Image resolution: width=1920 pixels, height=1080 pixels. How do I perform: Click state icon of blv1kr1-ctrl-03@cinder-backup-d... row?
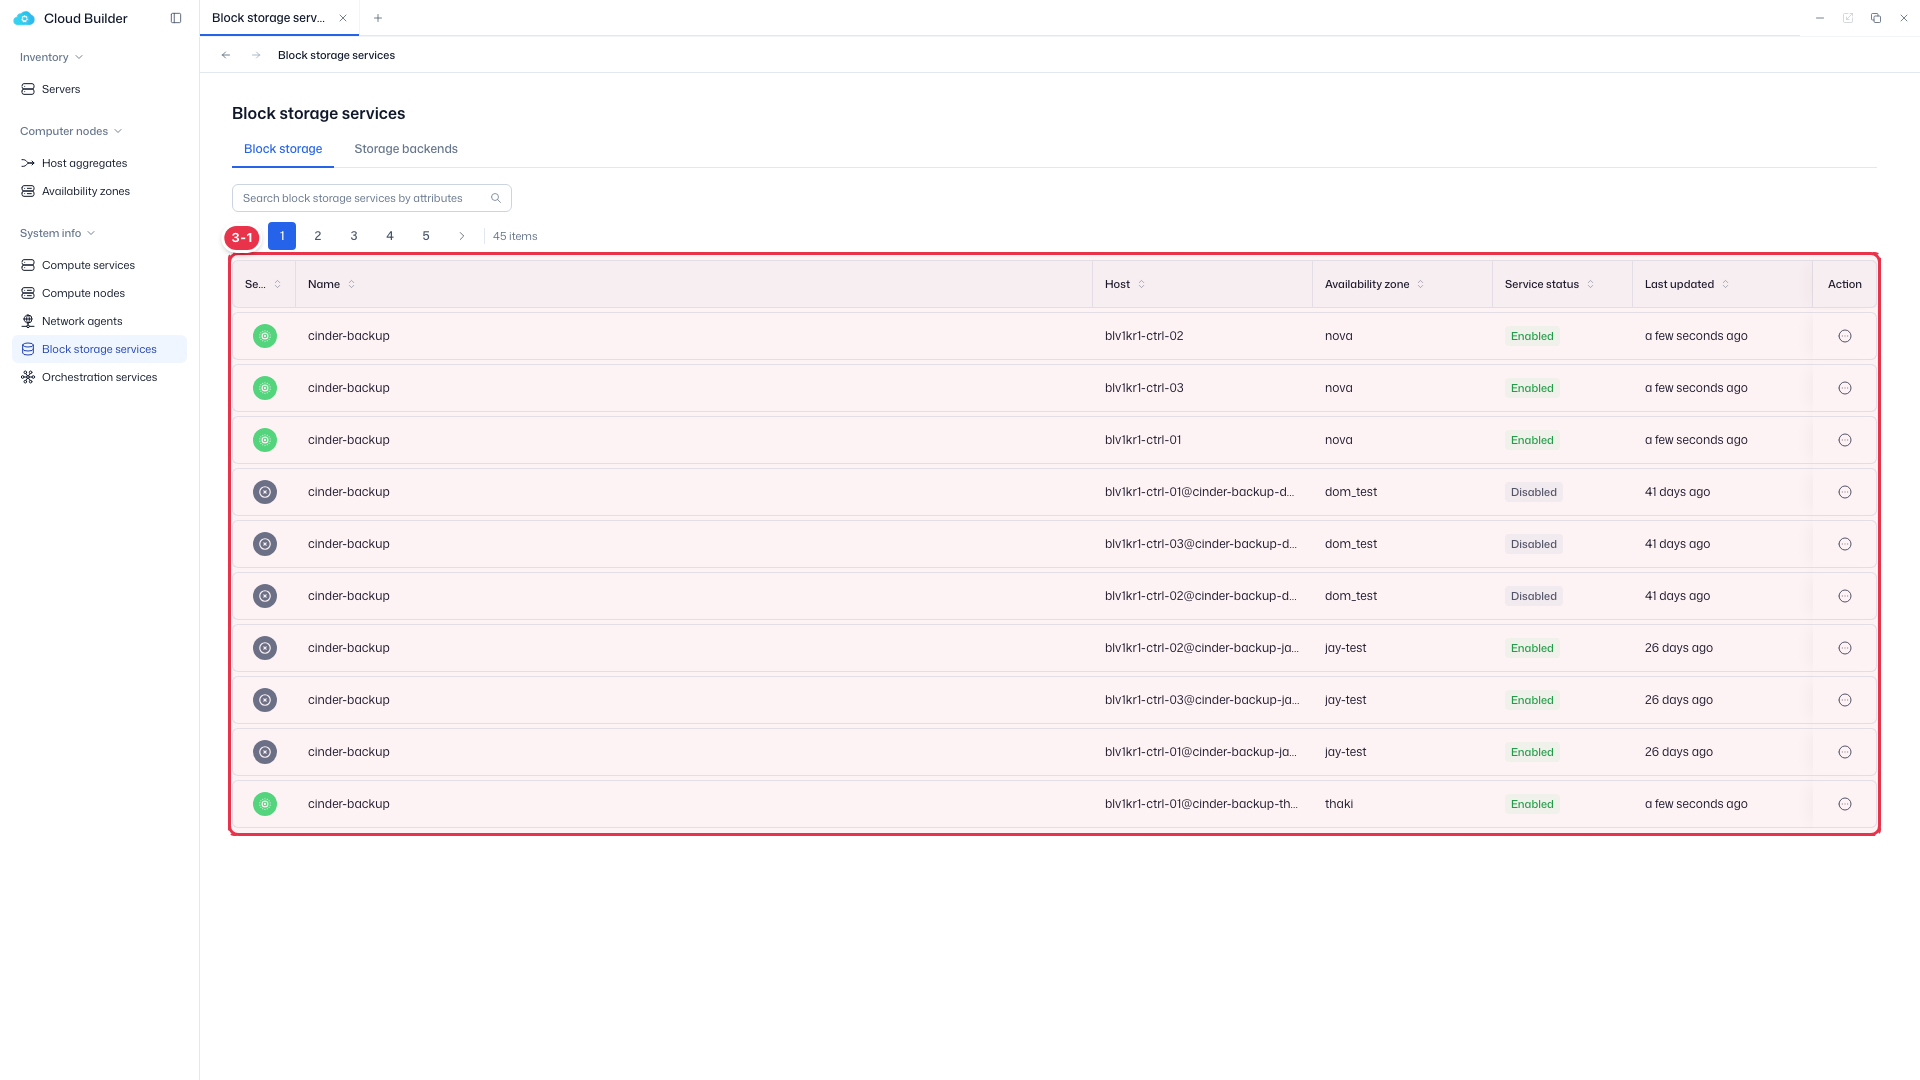coord(265,544)
